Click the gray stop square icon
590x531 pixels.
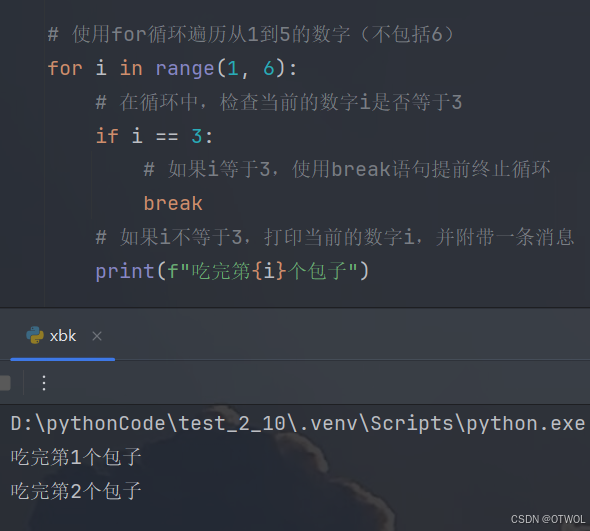5,383
